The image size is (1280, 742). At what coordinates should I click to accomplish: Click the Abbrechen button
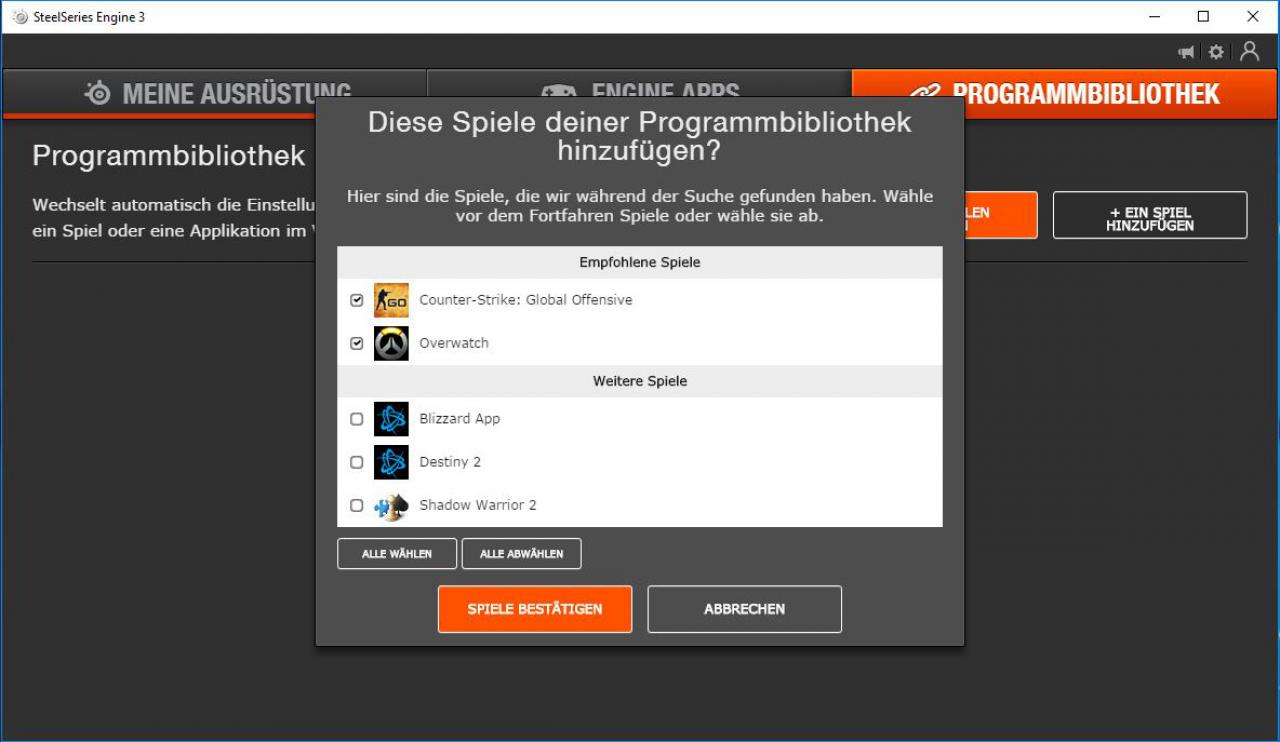[x=744, y=609]
